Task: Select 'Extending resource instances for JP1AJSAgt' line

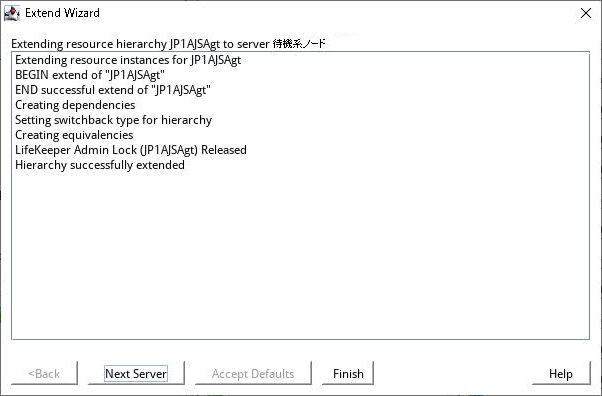Action: click(x=128, y=60)
